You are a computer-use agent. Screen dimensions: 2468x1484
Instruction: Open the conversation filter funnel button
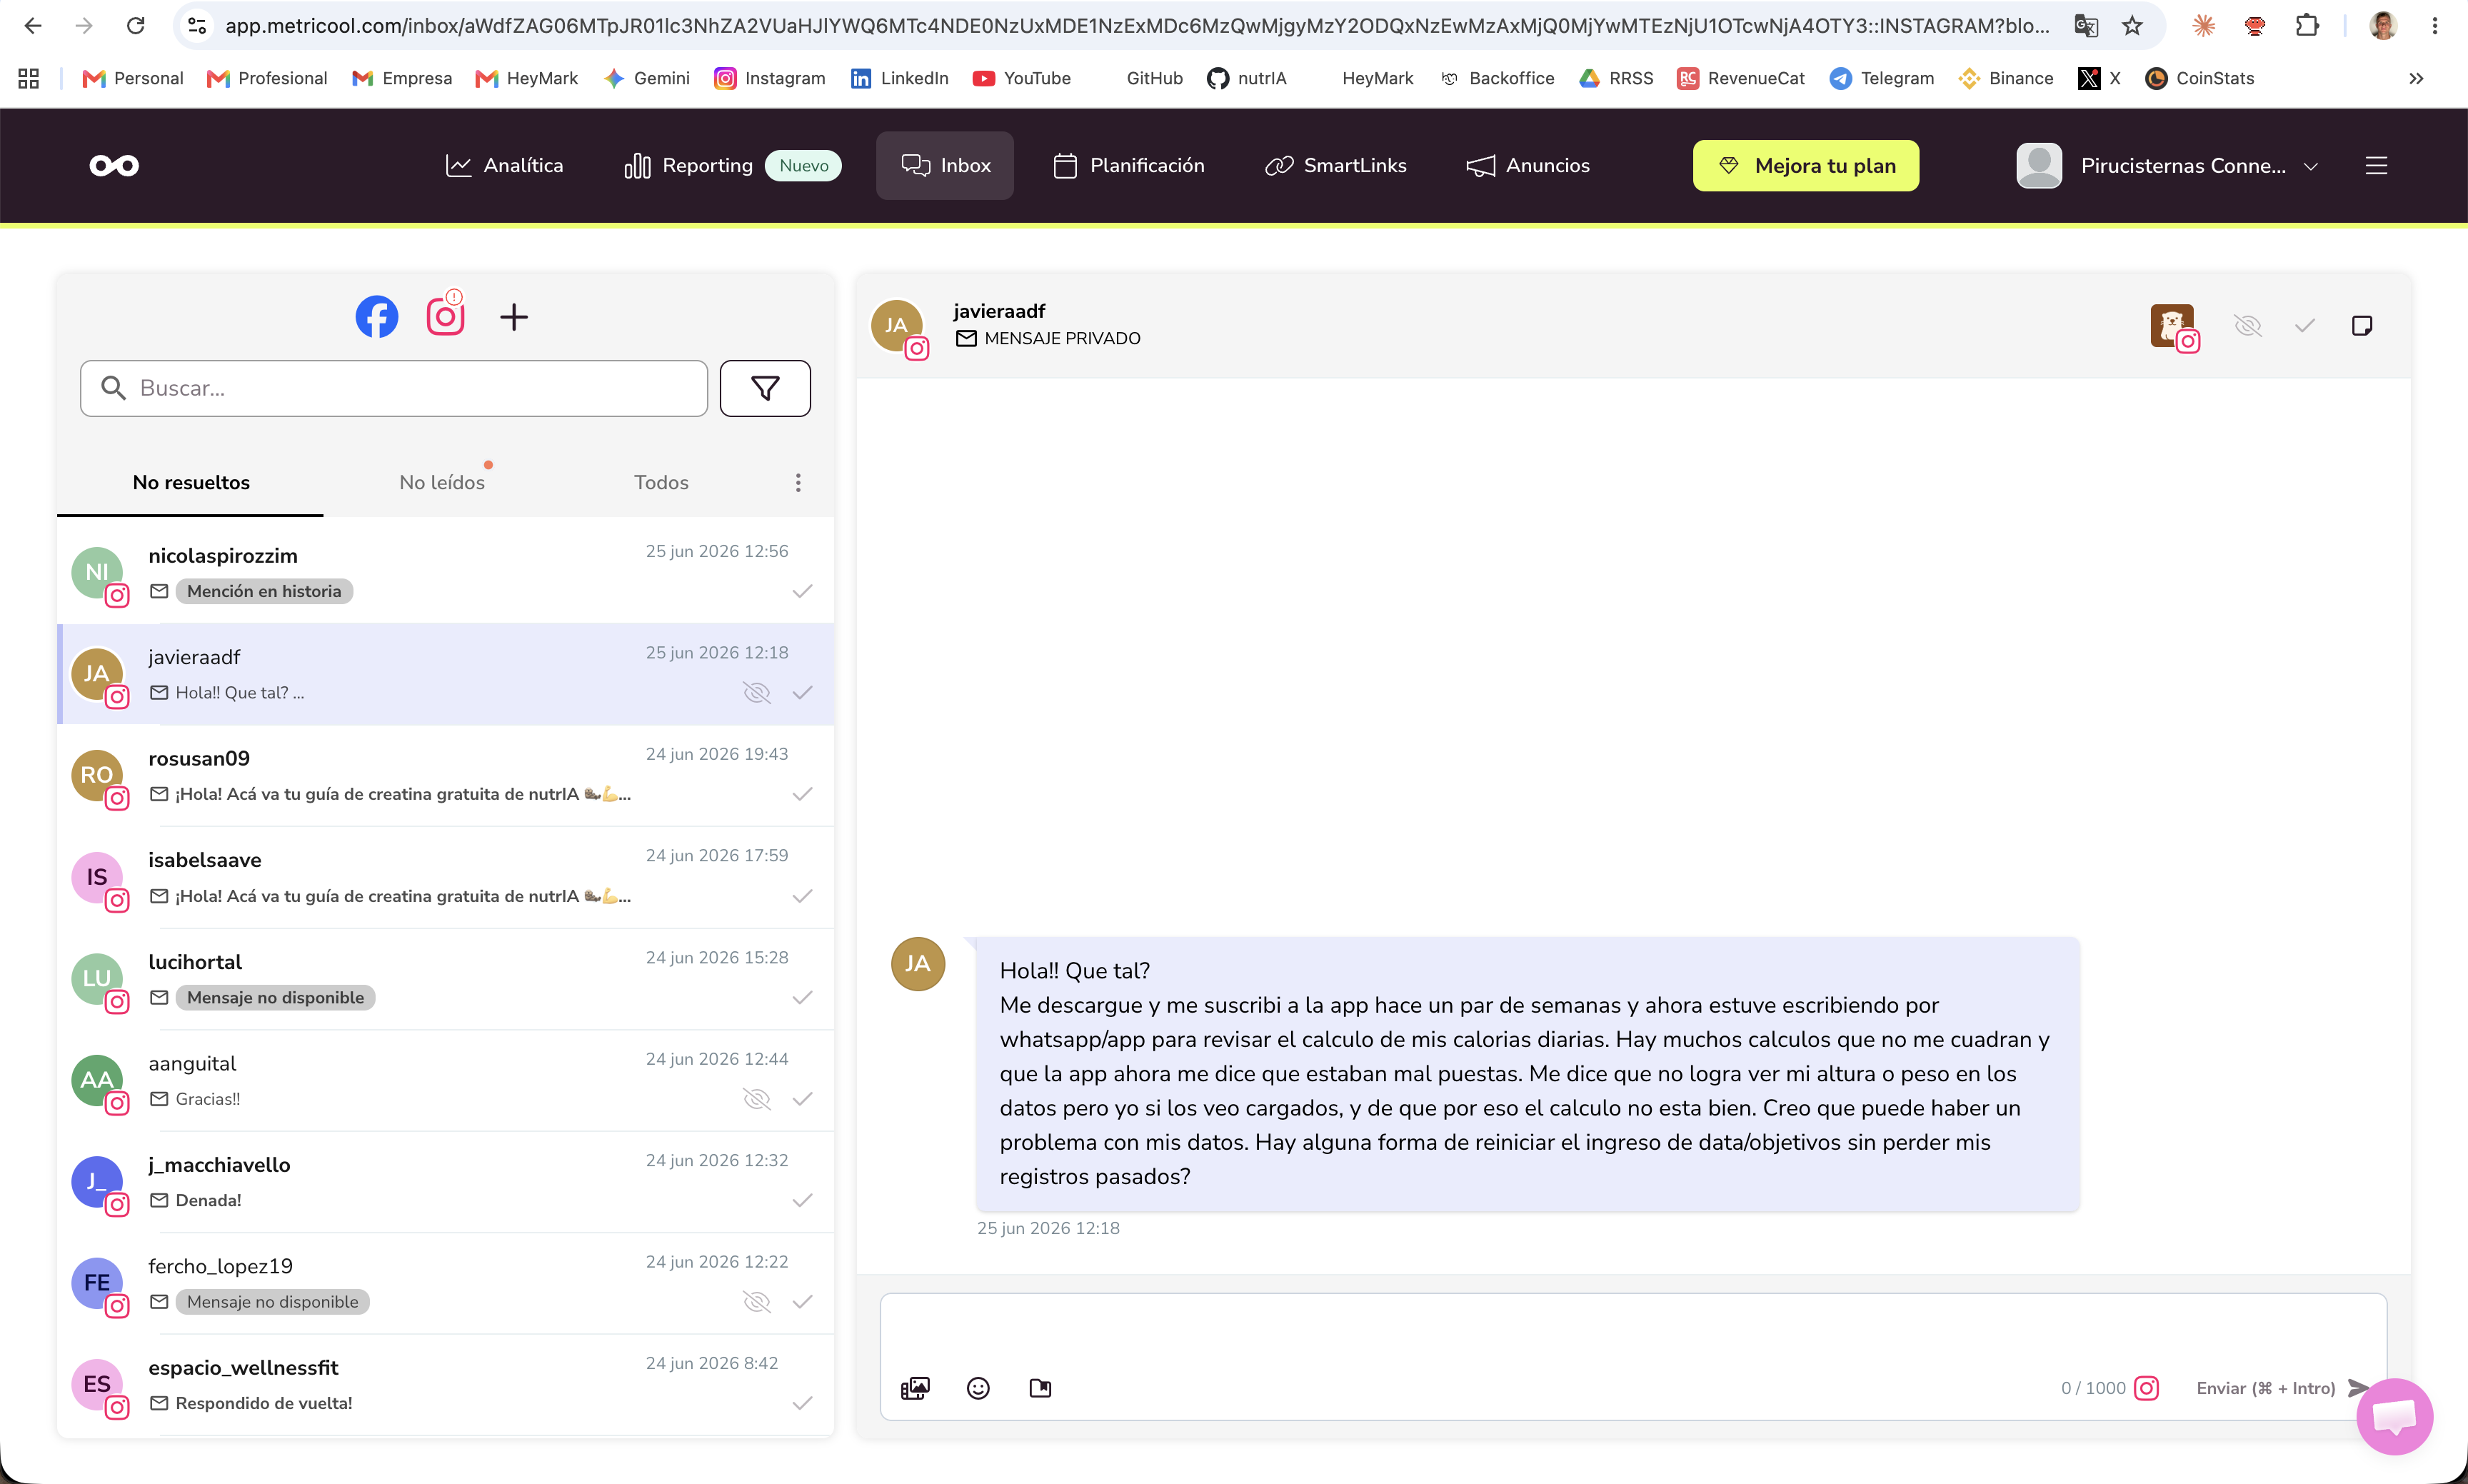[x=765, y=388]
